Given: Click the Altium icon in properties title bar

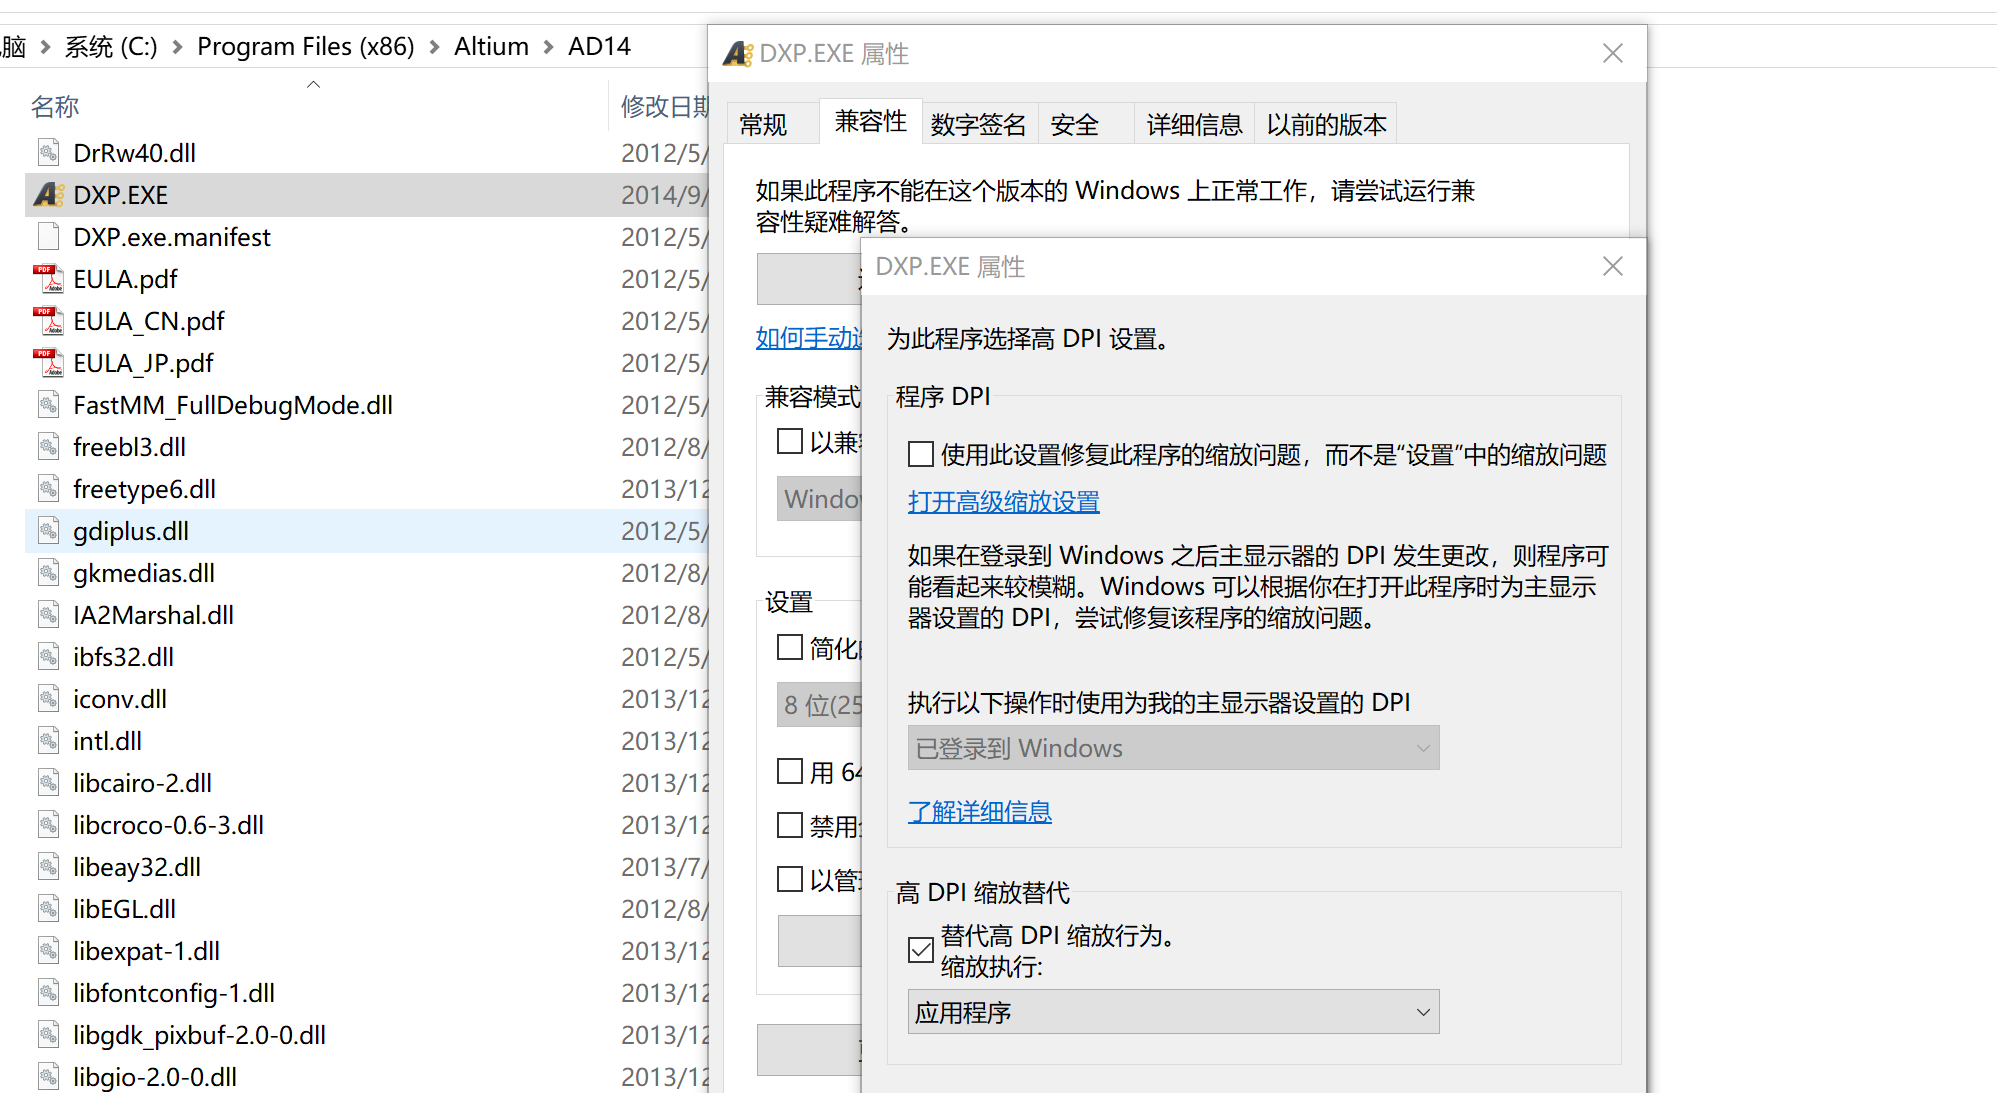Looking at the screenshot, I should coord(738,54).
